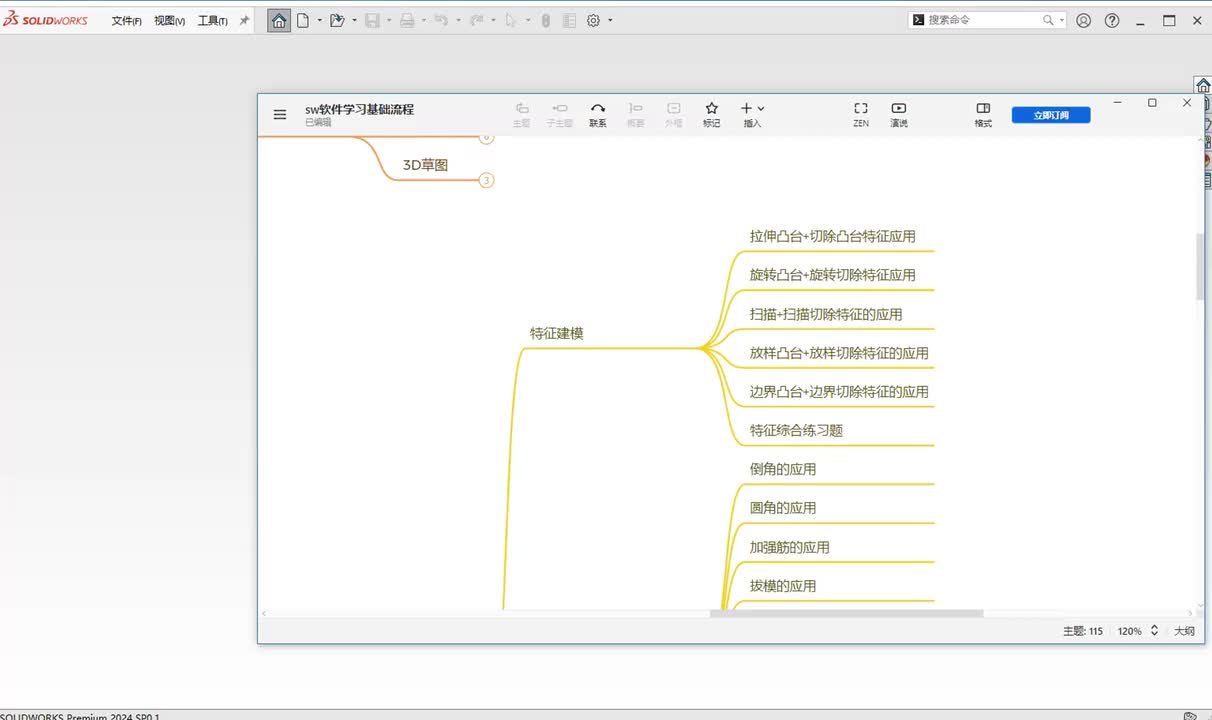Screen dimensions: 1212x720
Task: Create new document in SolidWorks toolbar
Action: click(303, 20)
